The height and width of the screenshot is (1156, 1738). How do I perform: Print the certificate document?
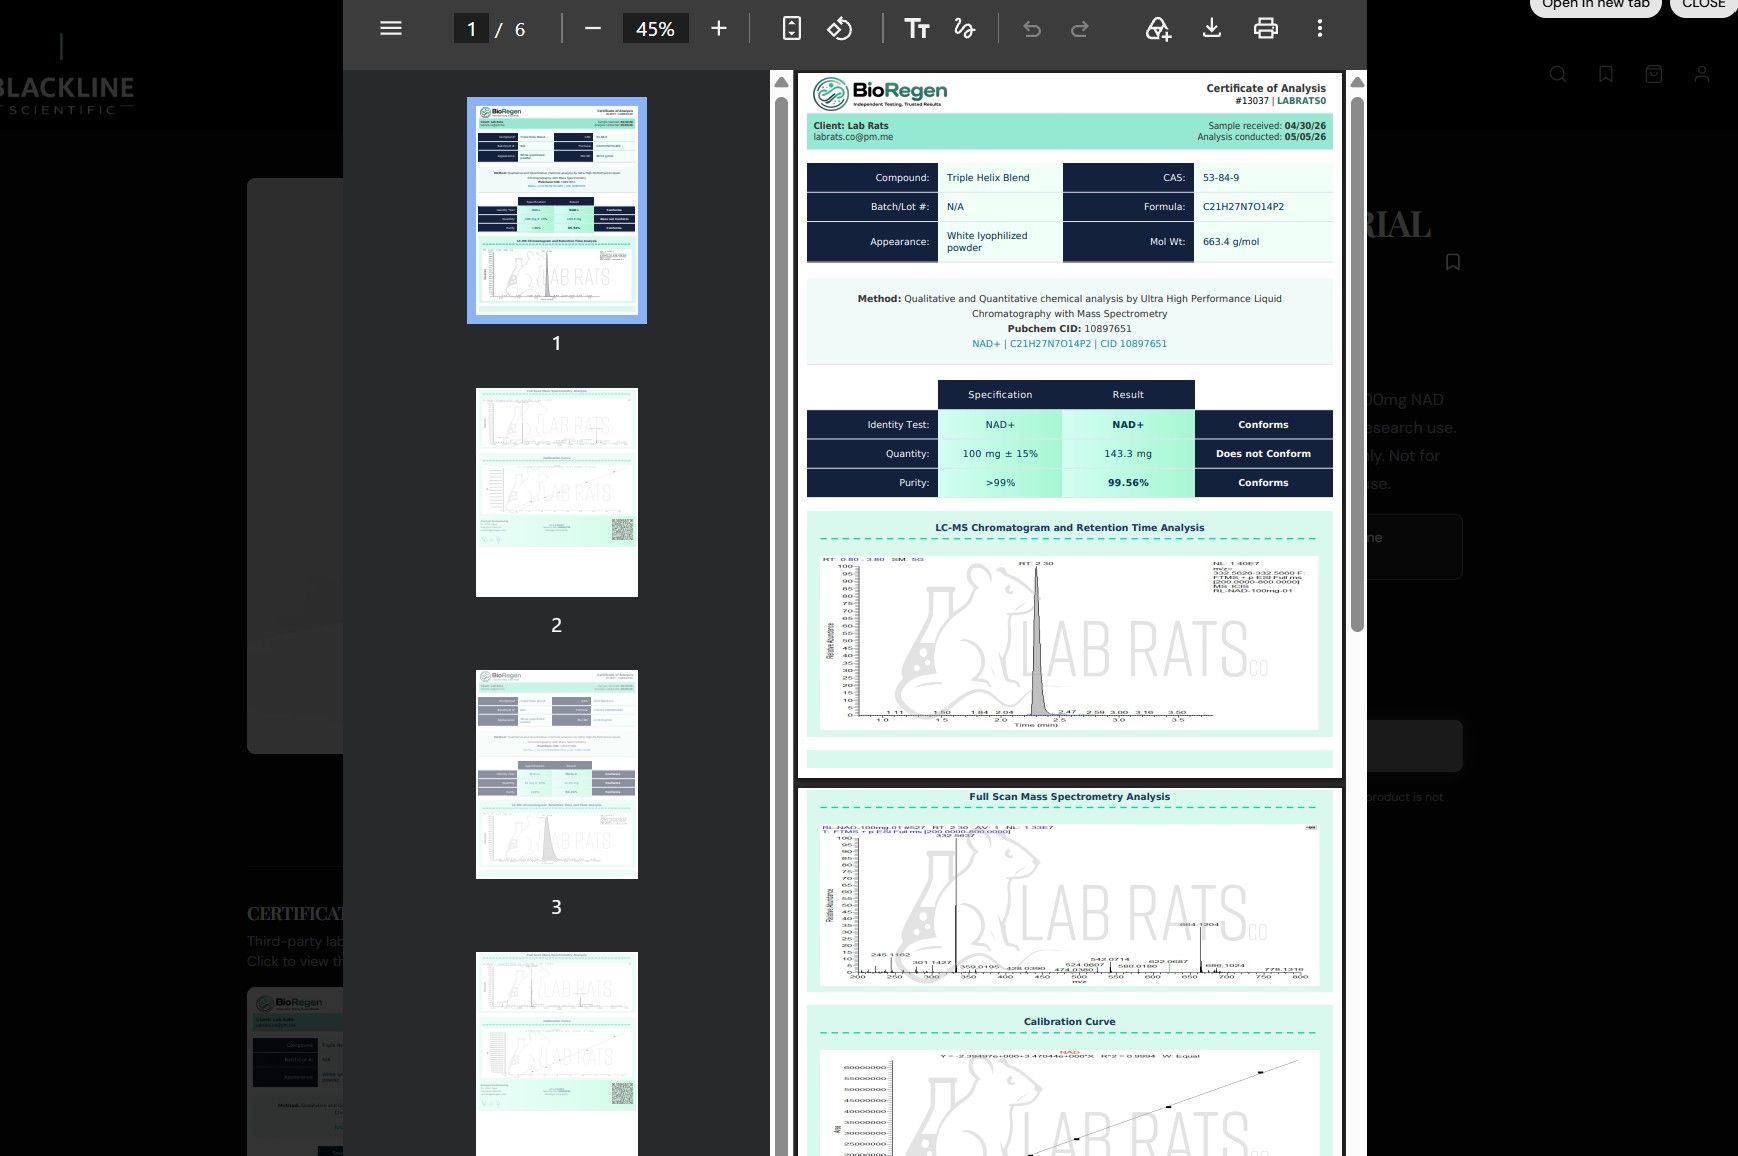click(1266, 29)
